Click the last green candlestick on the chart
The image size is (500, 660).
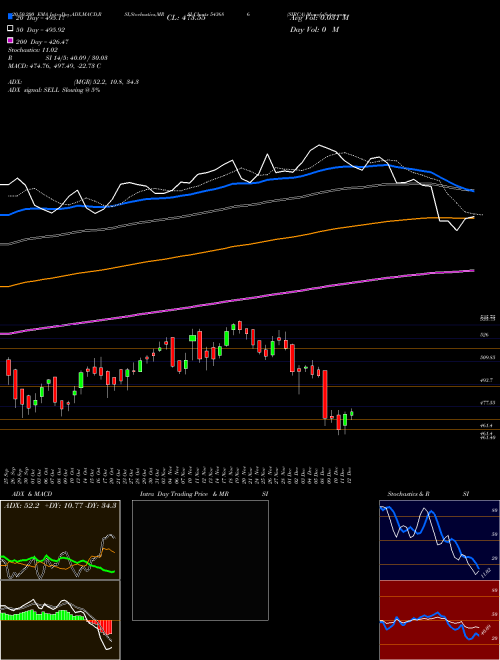[x=352, y=414]
